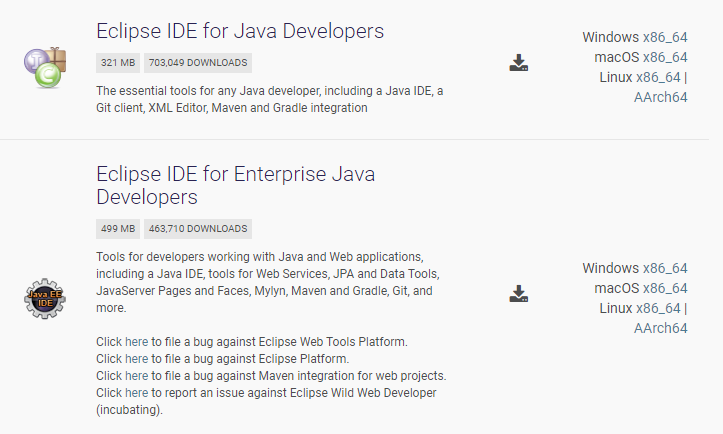Choose Linux AArch64 for Java Developers package
This screenshot has height=434, width=723.
click(661, 97)
